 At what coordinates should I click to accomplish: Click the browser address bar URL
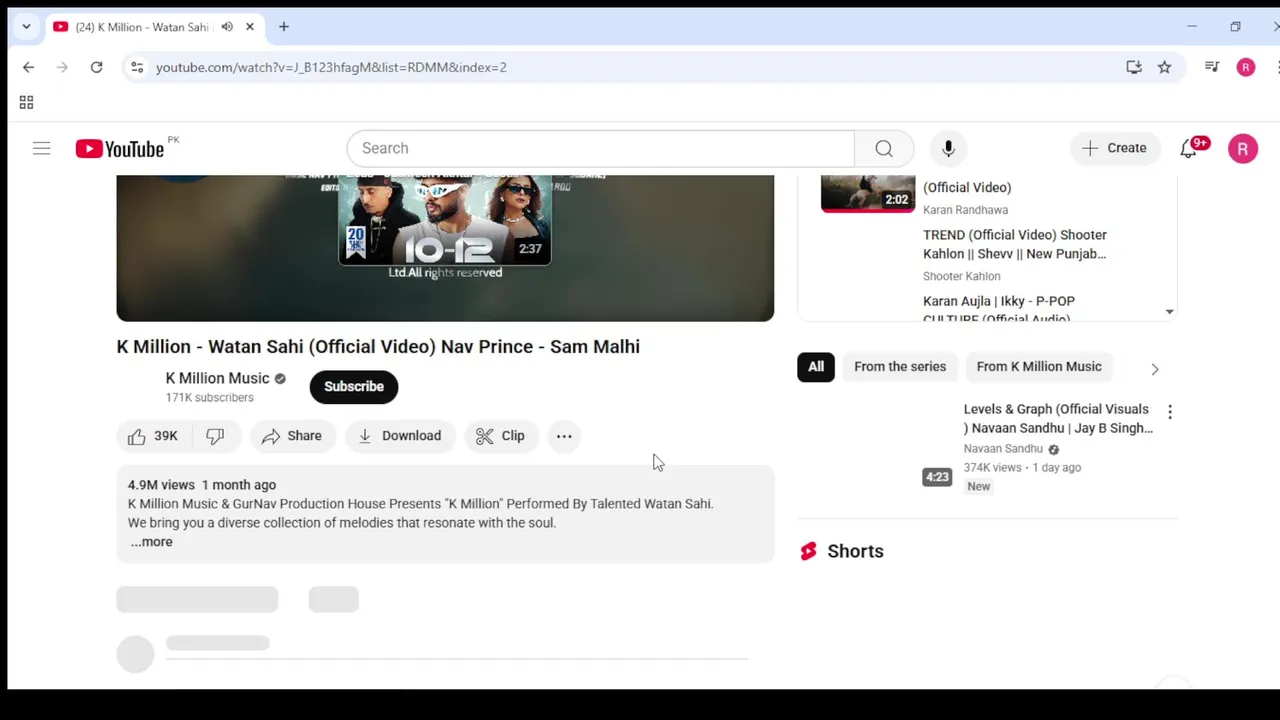coord(331,67)
